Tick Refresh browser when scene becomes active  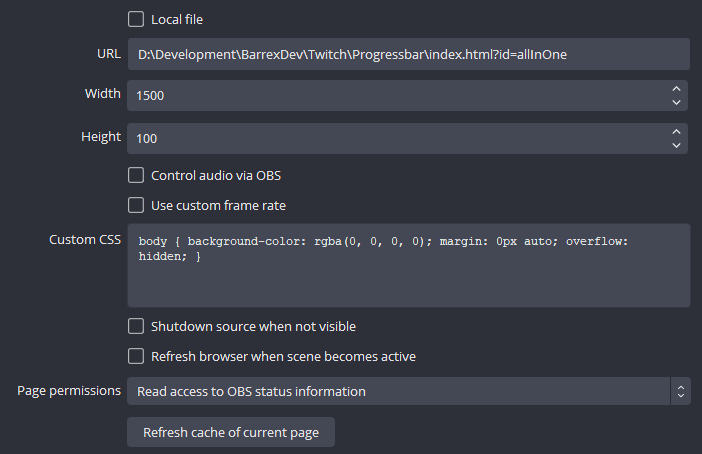coord(136,356)
